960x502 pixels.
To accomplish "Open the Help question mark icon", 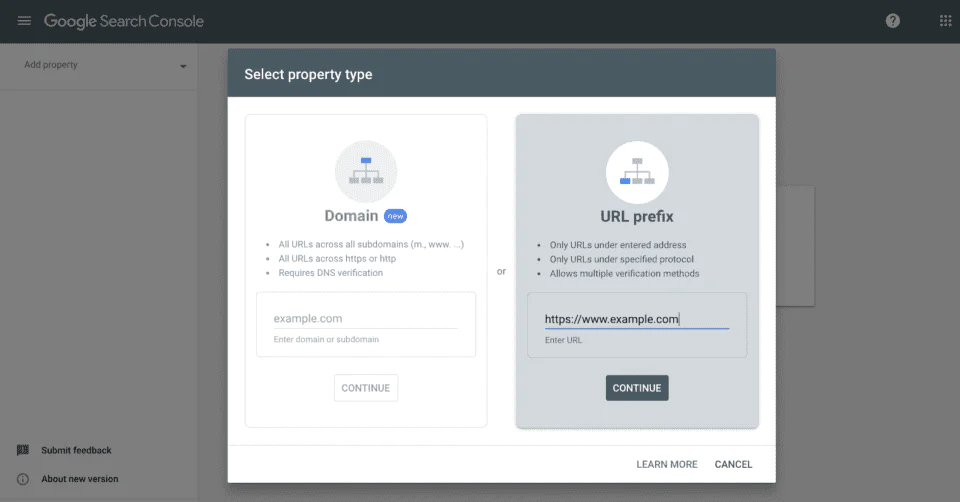I will [893, 21].
